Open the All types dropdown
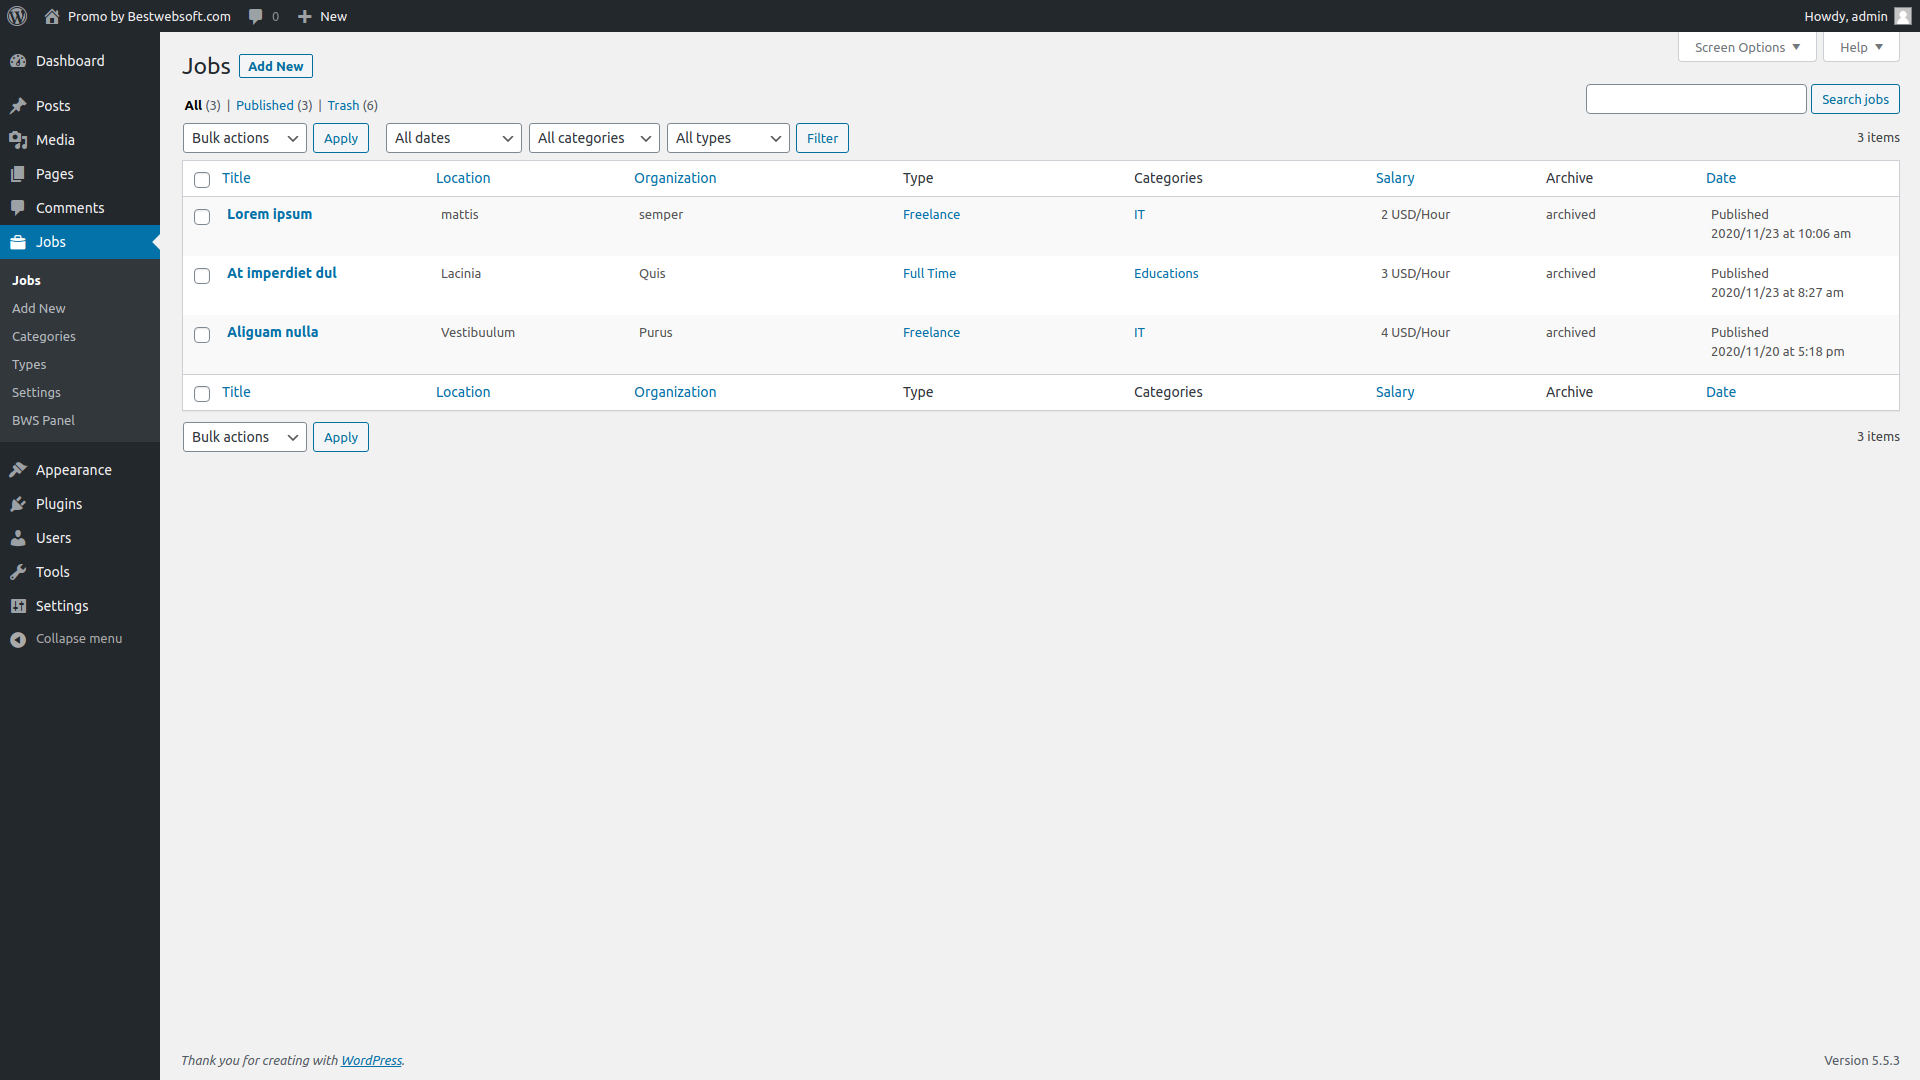 point(727,138)
